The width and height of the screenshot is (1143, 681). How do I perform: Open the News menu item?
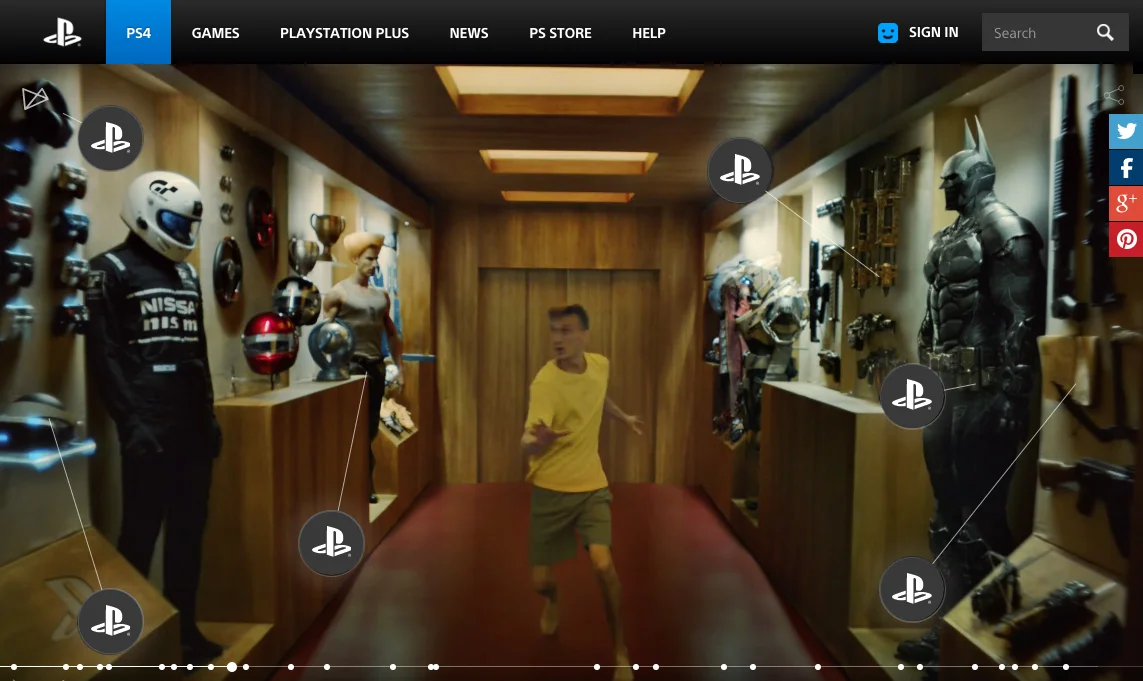tap(469, 33)
